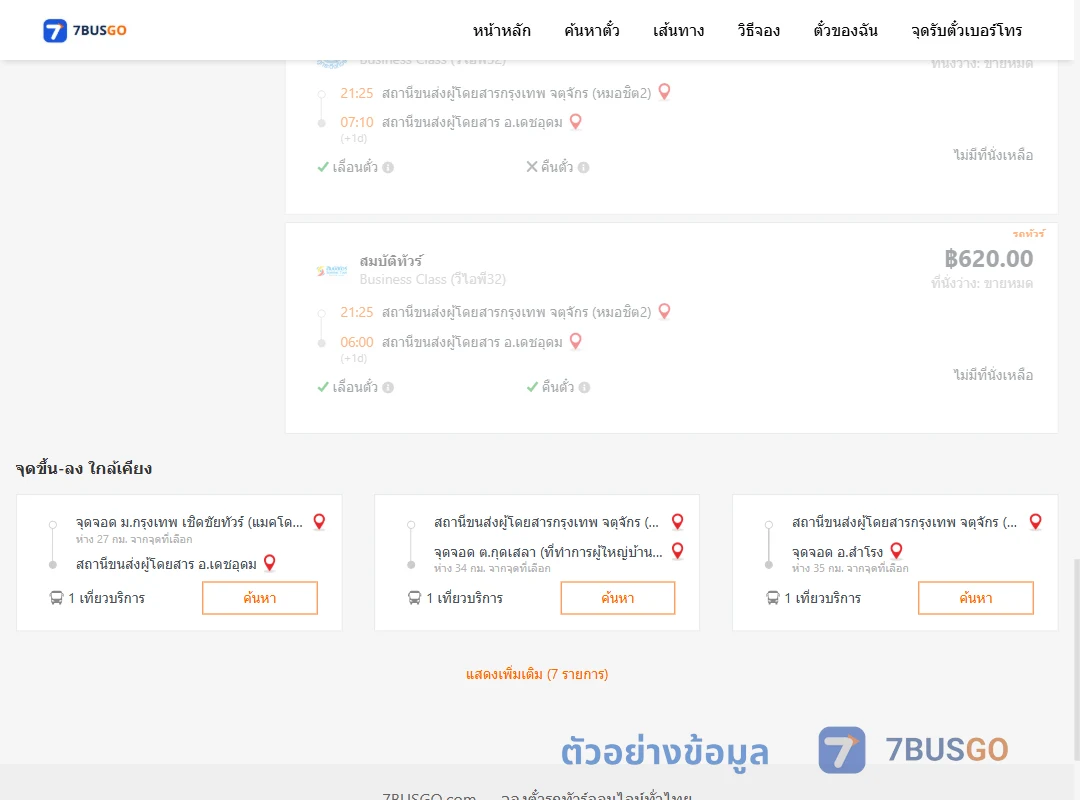Click รถทัวร์ tag on ฿620 trip card
Image resolution: width=1080 pixels, height=800 pixels.
pyautogui.click(x=1028, y=234)
